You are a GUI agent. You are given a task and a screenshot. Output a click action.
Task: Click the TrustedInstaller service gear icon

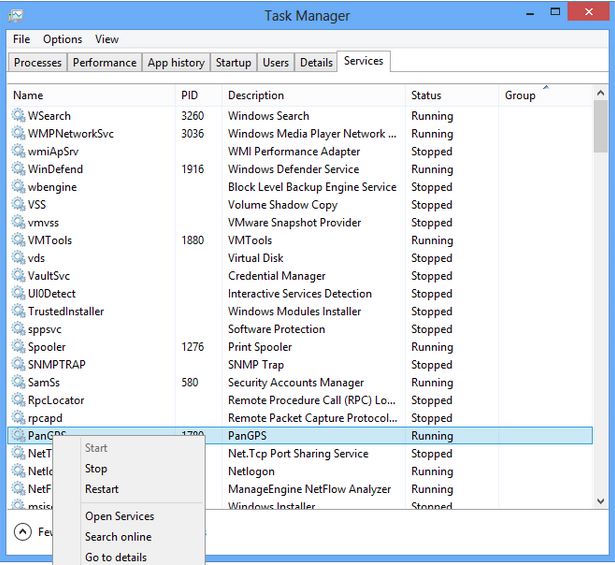click(18, 311)
